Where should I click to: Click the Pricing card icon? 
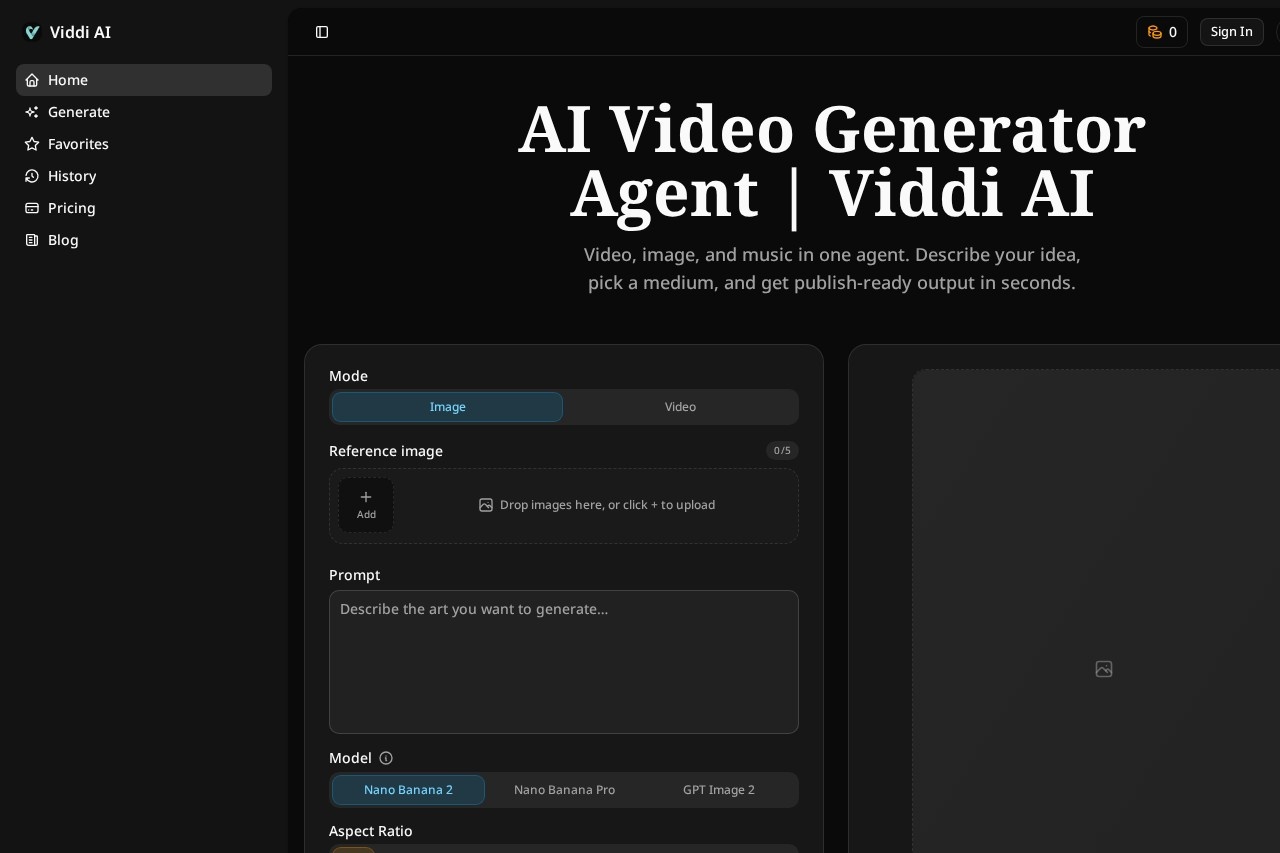[x=32, y=208]
